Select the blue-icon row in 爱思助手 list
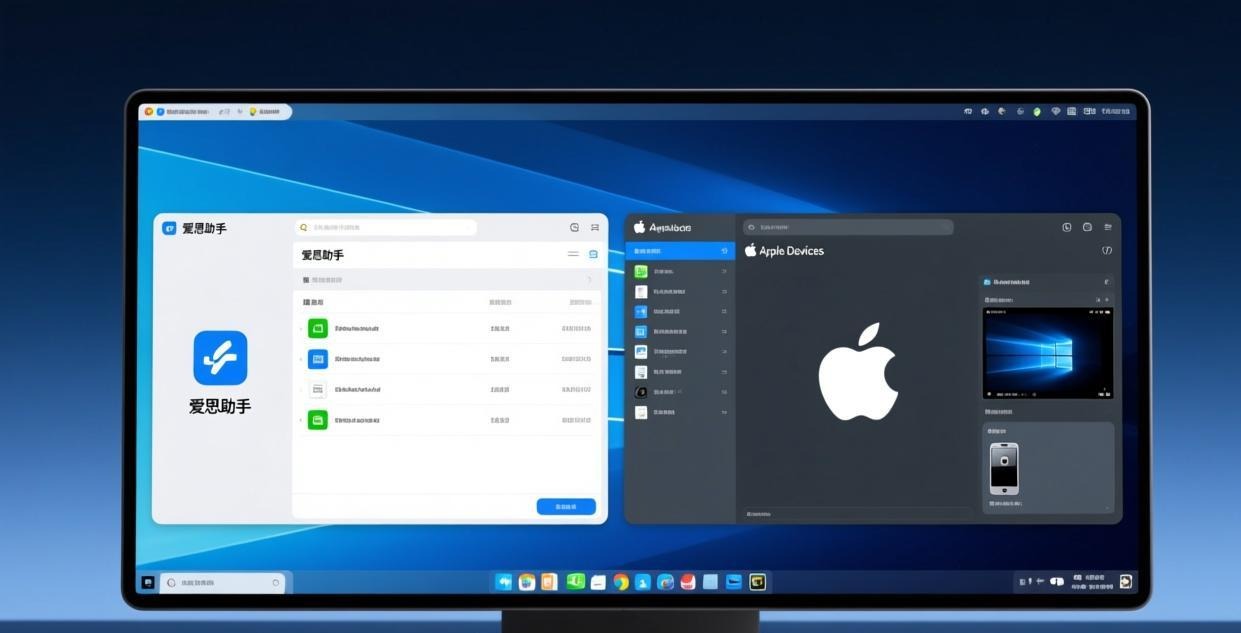1241x633 pixels. click(447, 359)
